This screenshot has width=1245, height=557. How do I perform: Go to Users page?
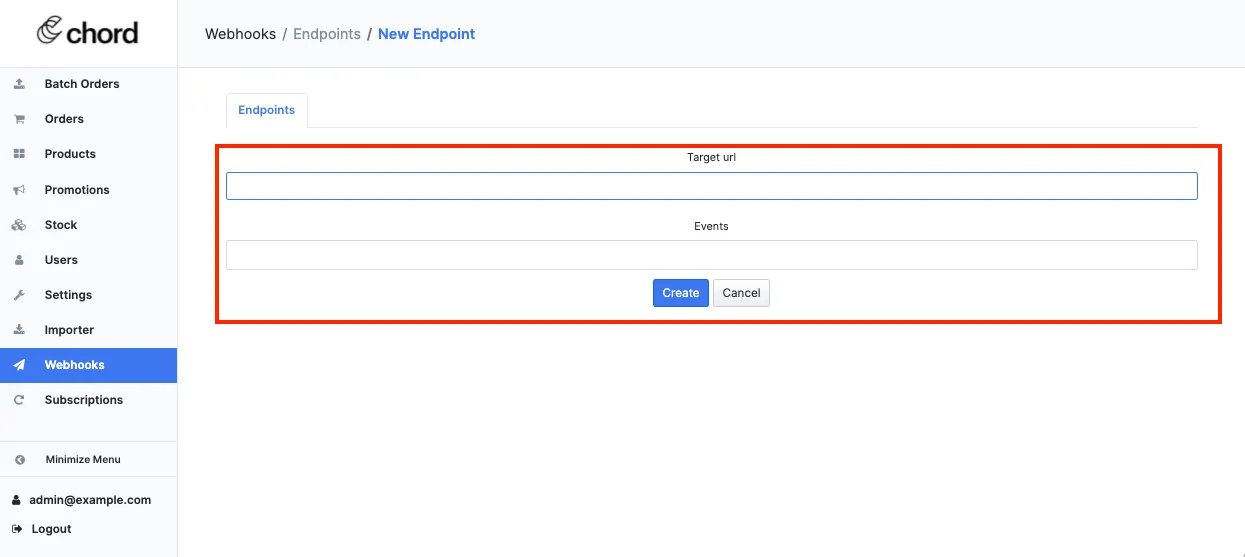click(x=88, y=260)
